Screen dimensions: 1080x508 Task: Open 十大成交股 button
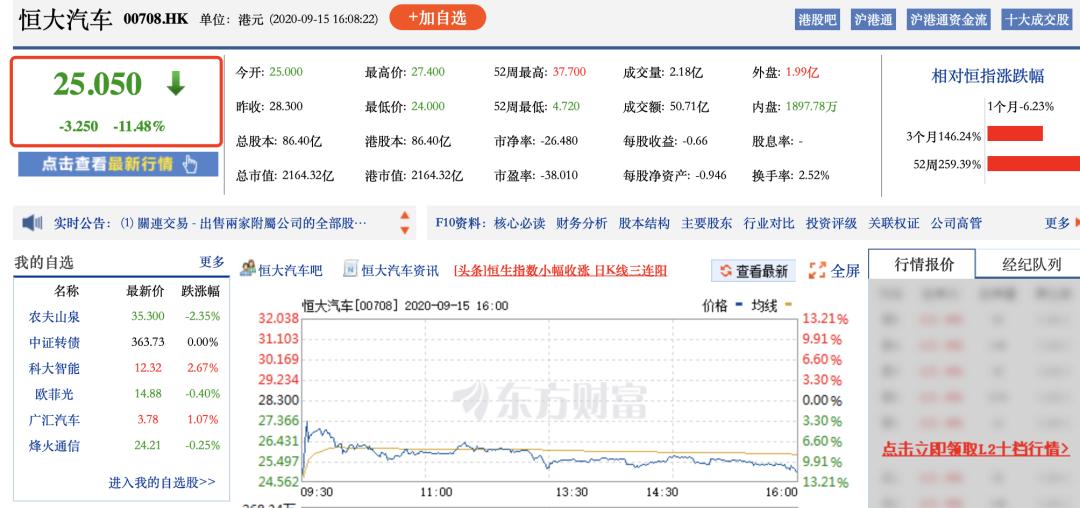[1037, 19]
